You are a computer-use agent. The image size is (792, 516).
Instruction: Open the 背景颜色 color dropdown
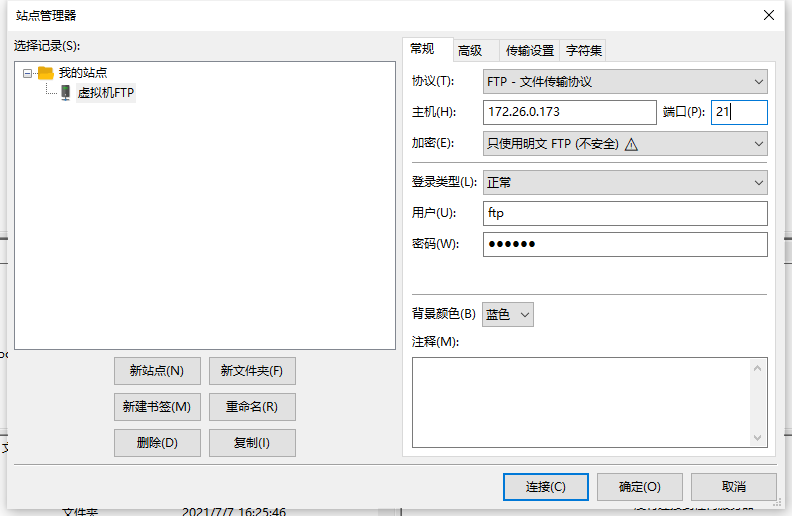508,315
